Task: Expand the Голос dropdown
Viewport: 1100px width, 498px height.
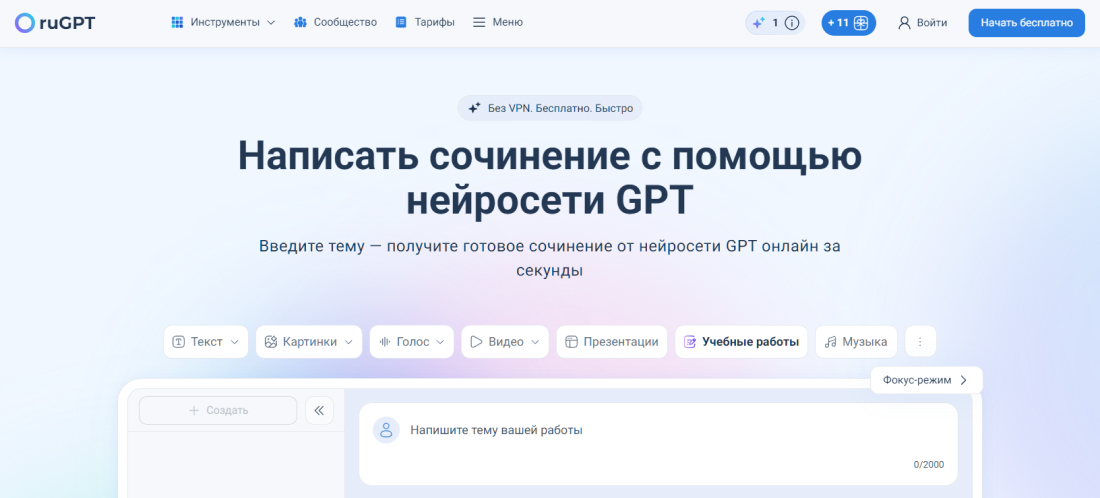Action: (x=411, y=342)
